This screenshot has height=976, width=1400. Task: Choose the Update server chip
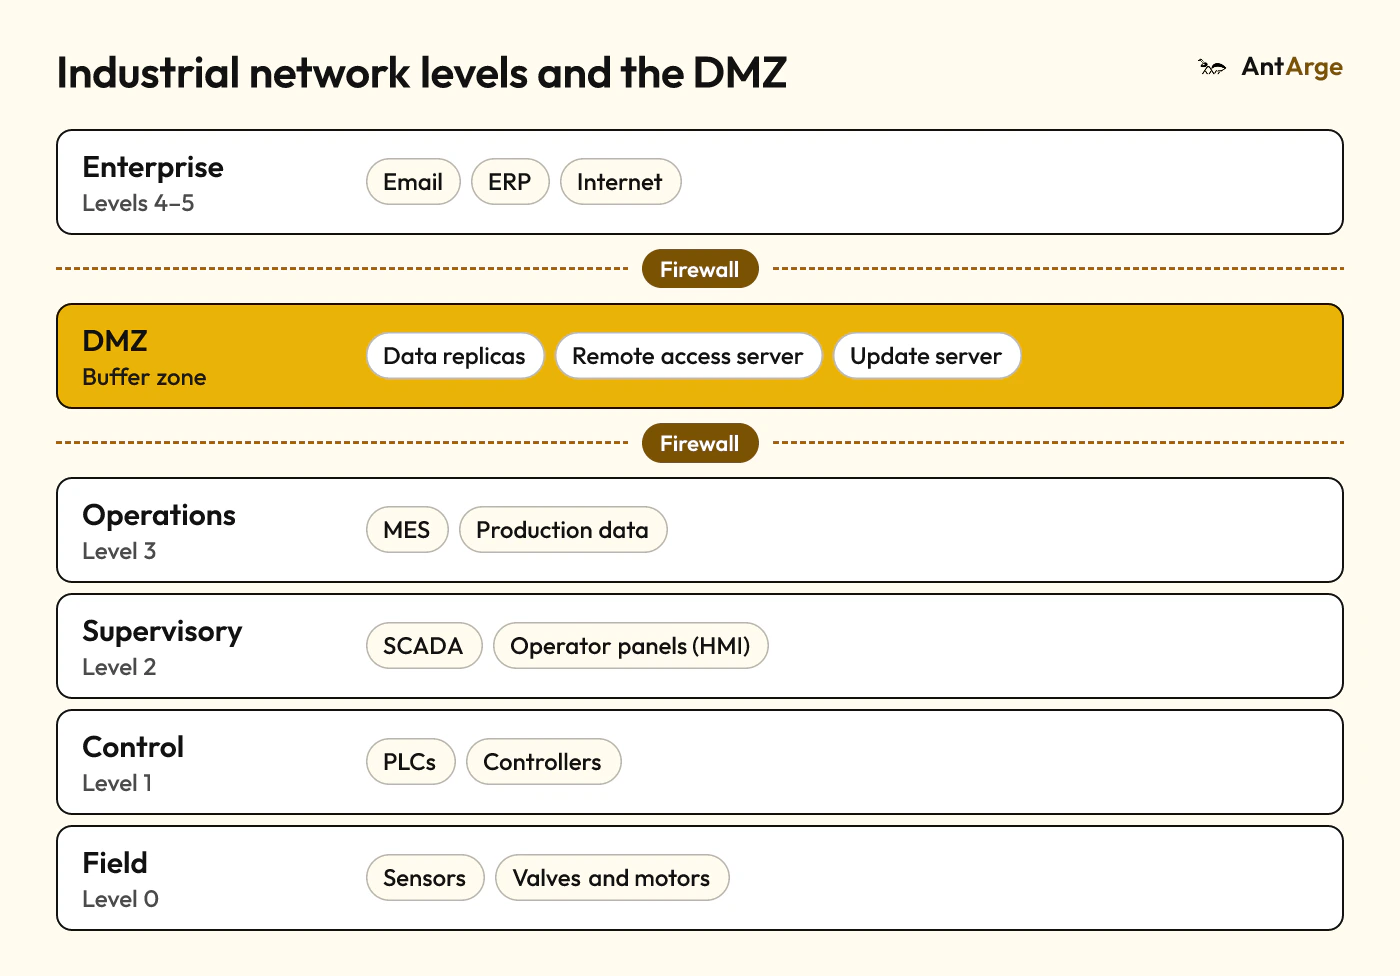[x=927, y=356]
